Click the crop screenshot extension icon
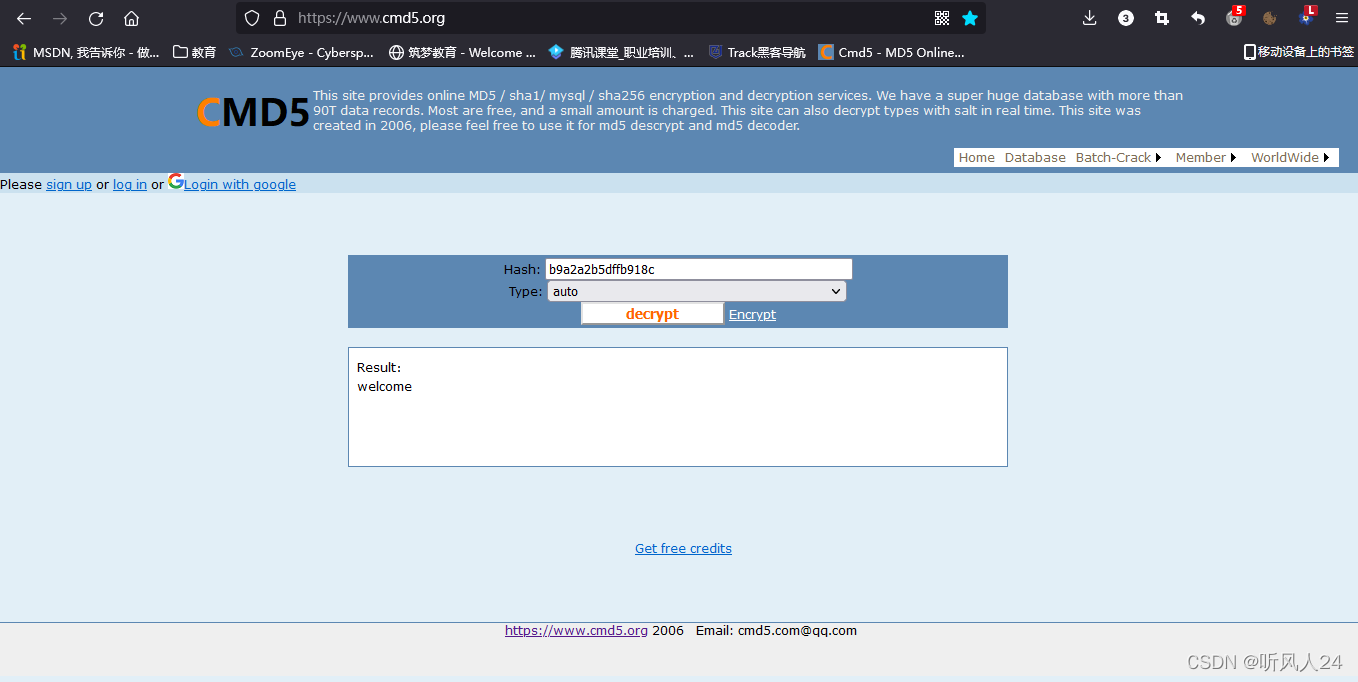Screen dimensions: 1358x682 [x=1162, y=18]
